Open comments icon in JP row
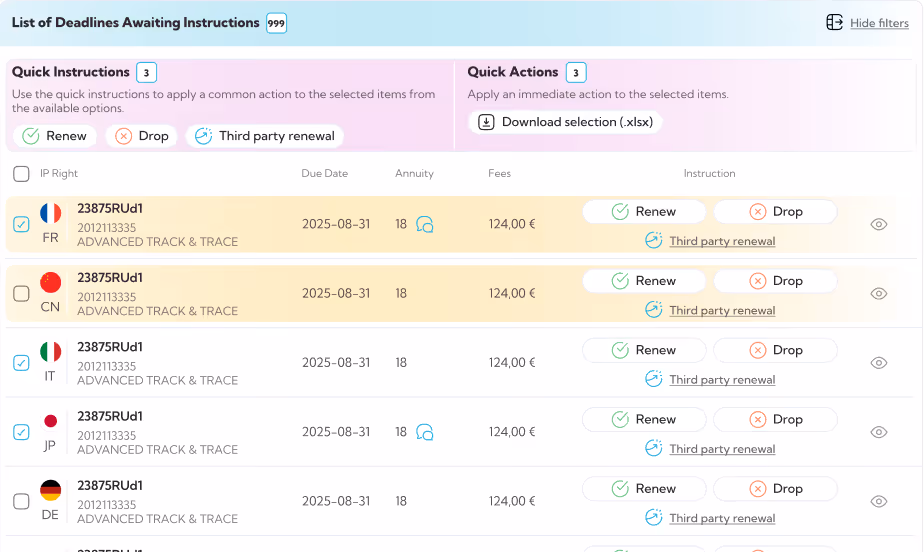This screenshot has width=924, height=552. [425, 432]
